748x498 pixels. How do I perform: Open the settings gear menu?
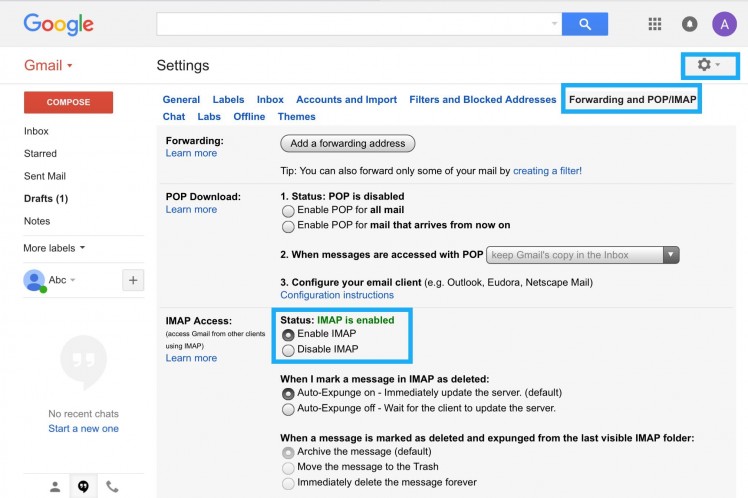707,65
